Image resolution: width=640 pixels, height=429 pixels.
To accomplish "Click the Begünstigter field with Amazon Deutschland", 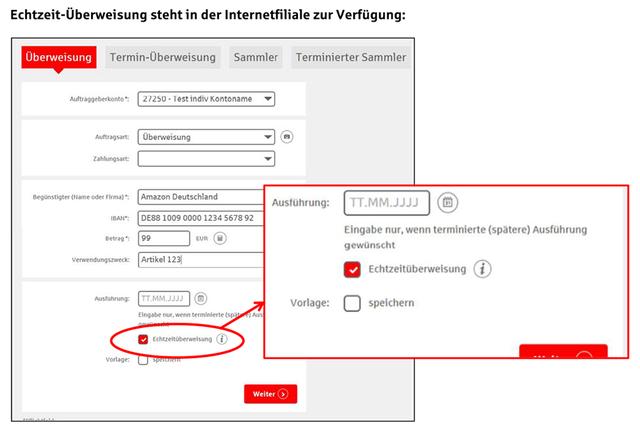I will pyautogui.click(x=201, y=197).
